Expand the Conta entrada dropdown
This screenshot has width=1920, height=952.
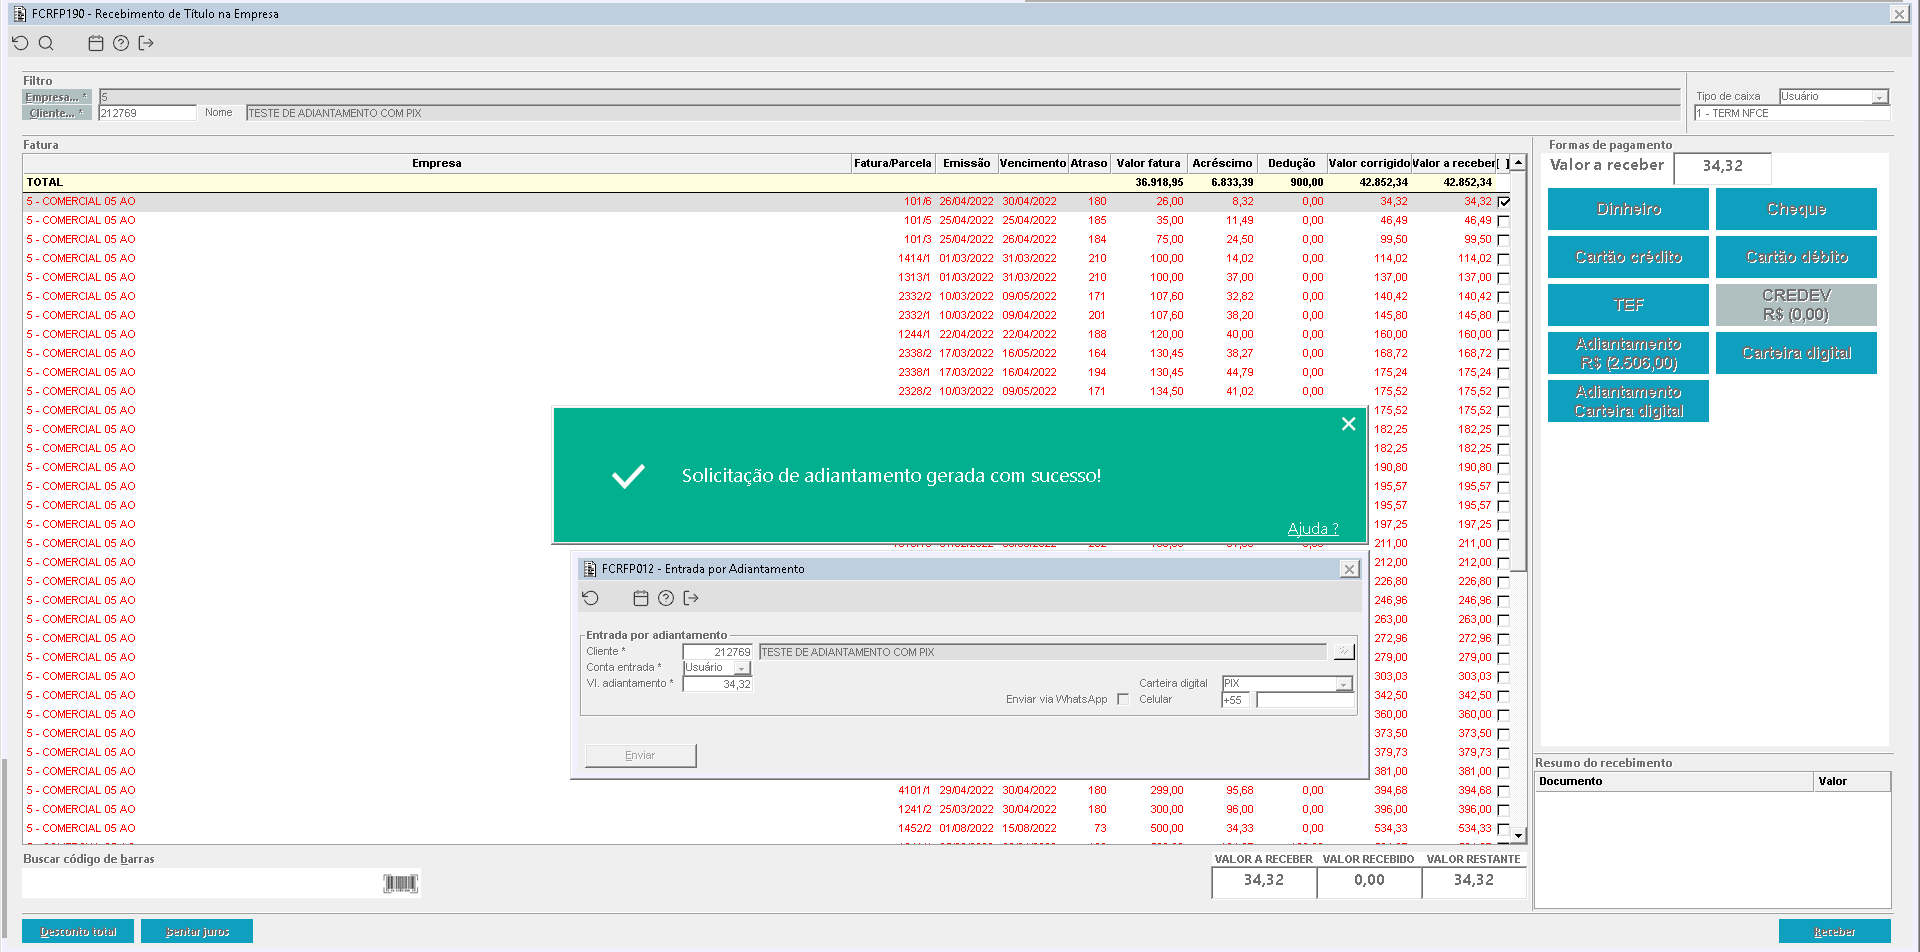coord(742,668)
